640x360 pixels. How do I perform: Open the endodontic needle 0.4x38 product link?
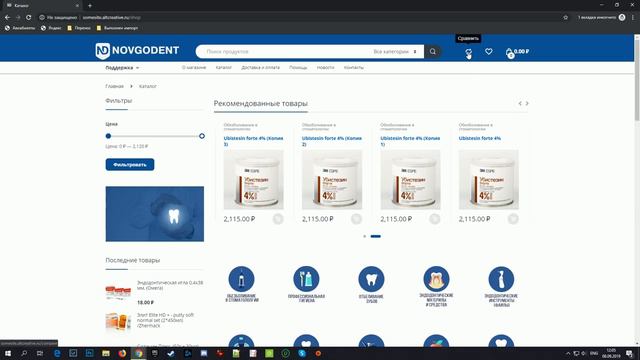pyautogui.click(x=170, y=285)
